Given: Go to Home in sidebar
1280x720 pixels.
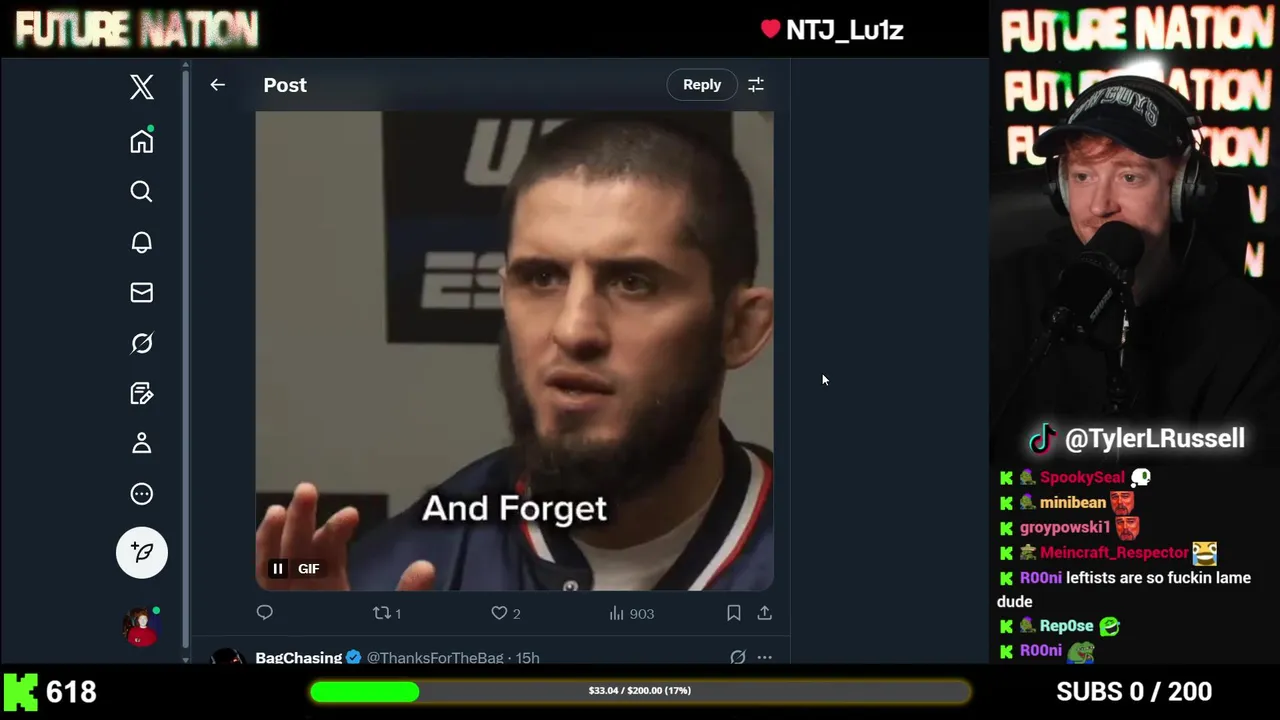Looking at the screenshot, I should 142,141.
